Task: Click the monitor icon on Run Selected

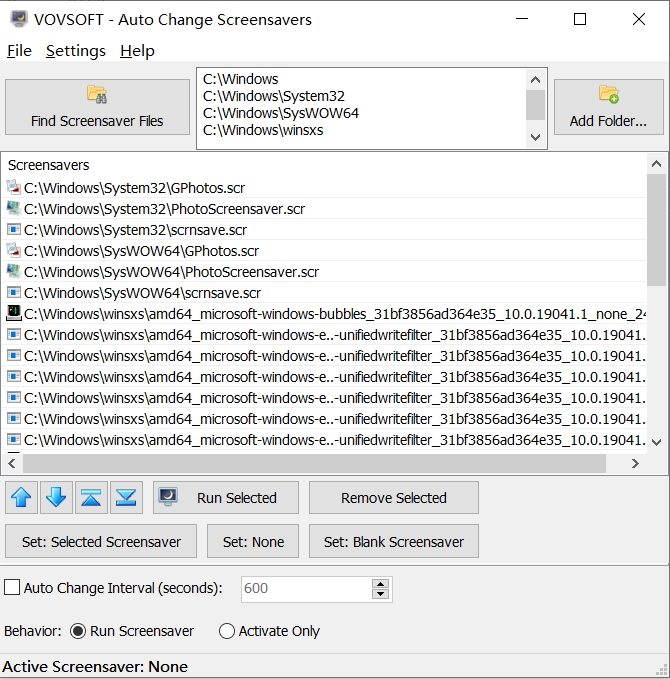Action: tap(168, 497)
